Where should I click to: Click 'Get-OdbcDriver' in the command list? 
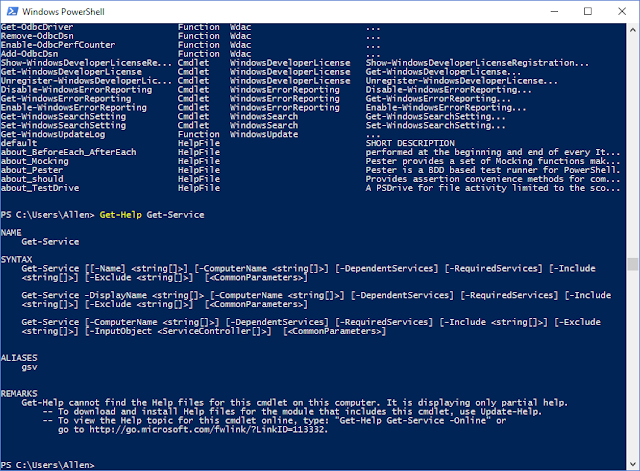[37, 27]
